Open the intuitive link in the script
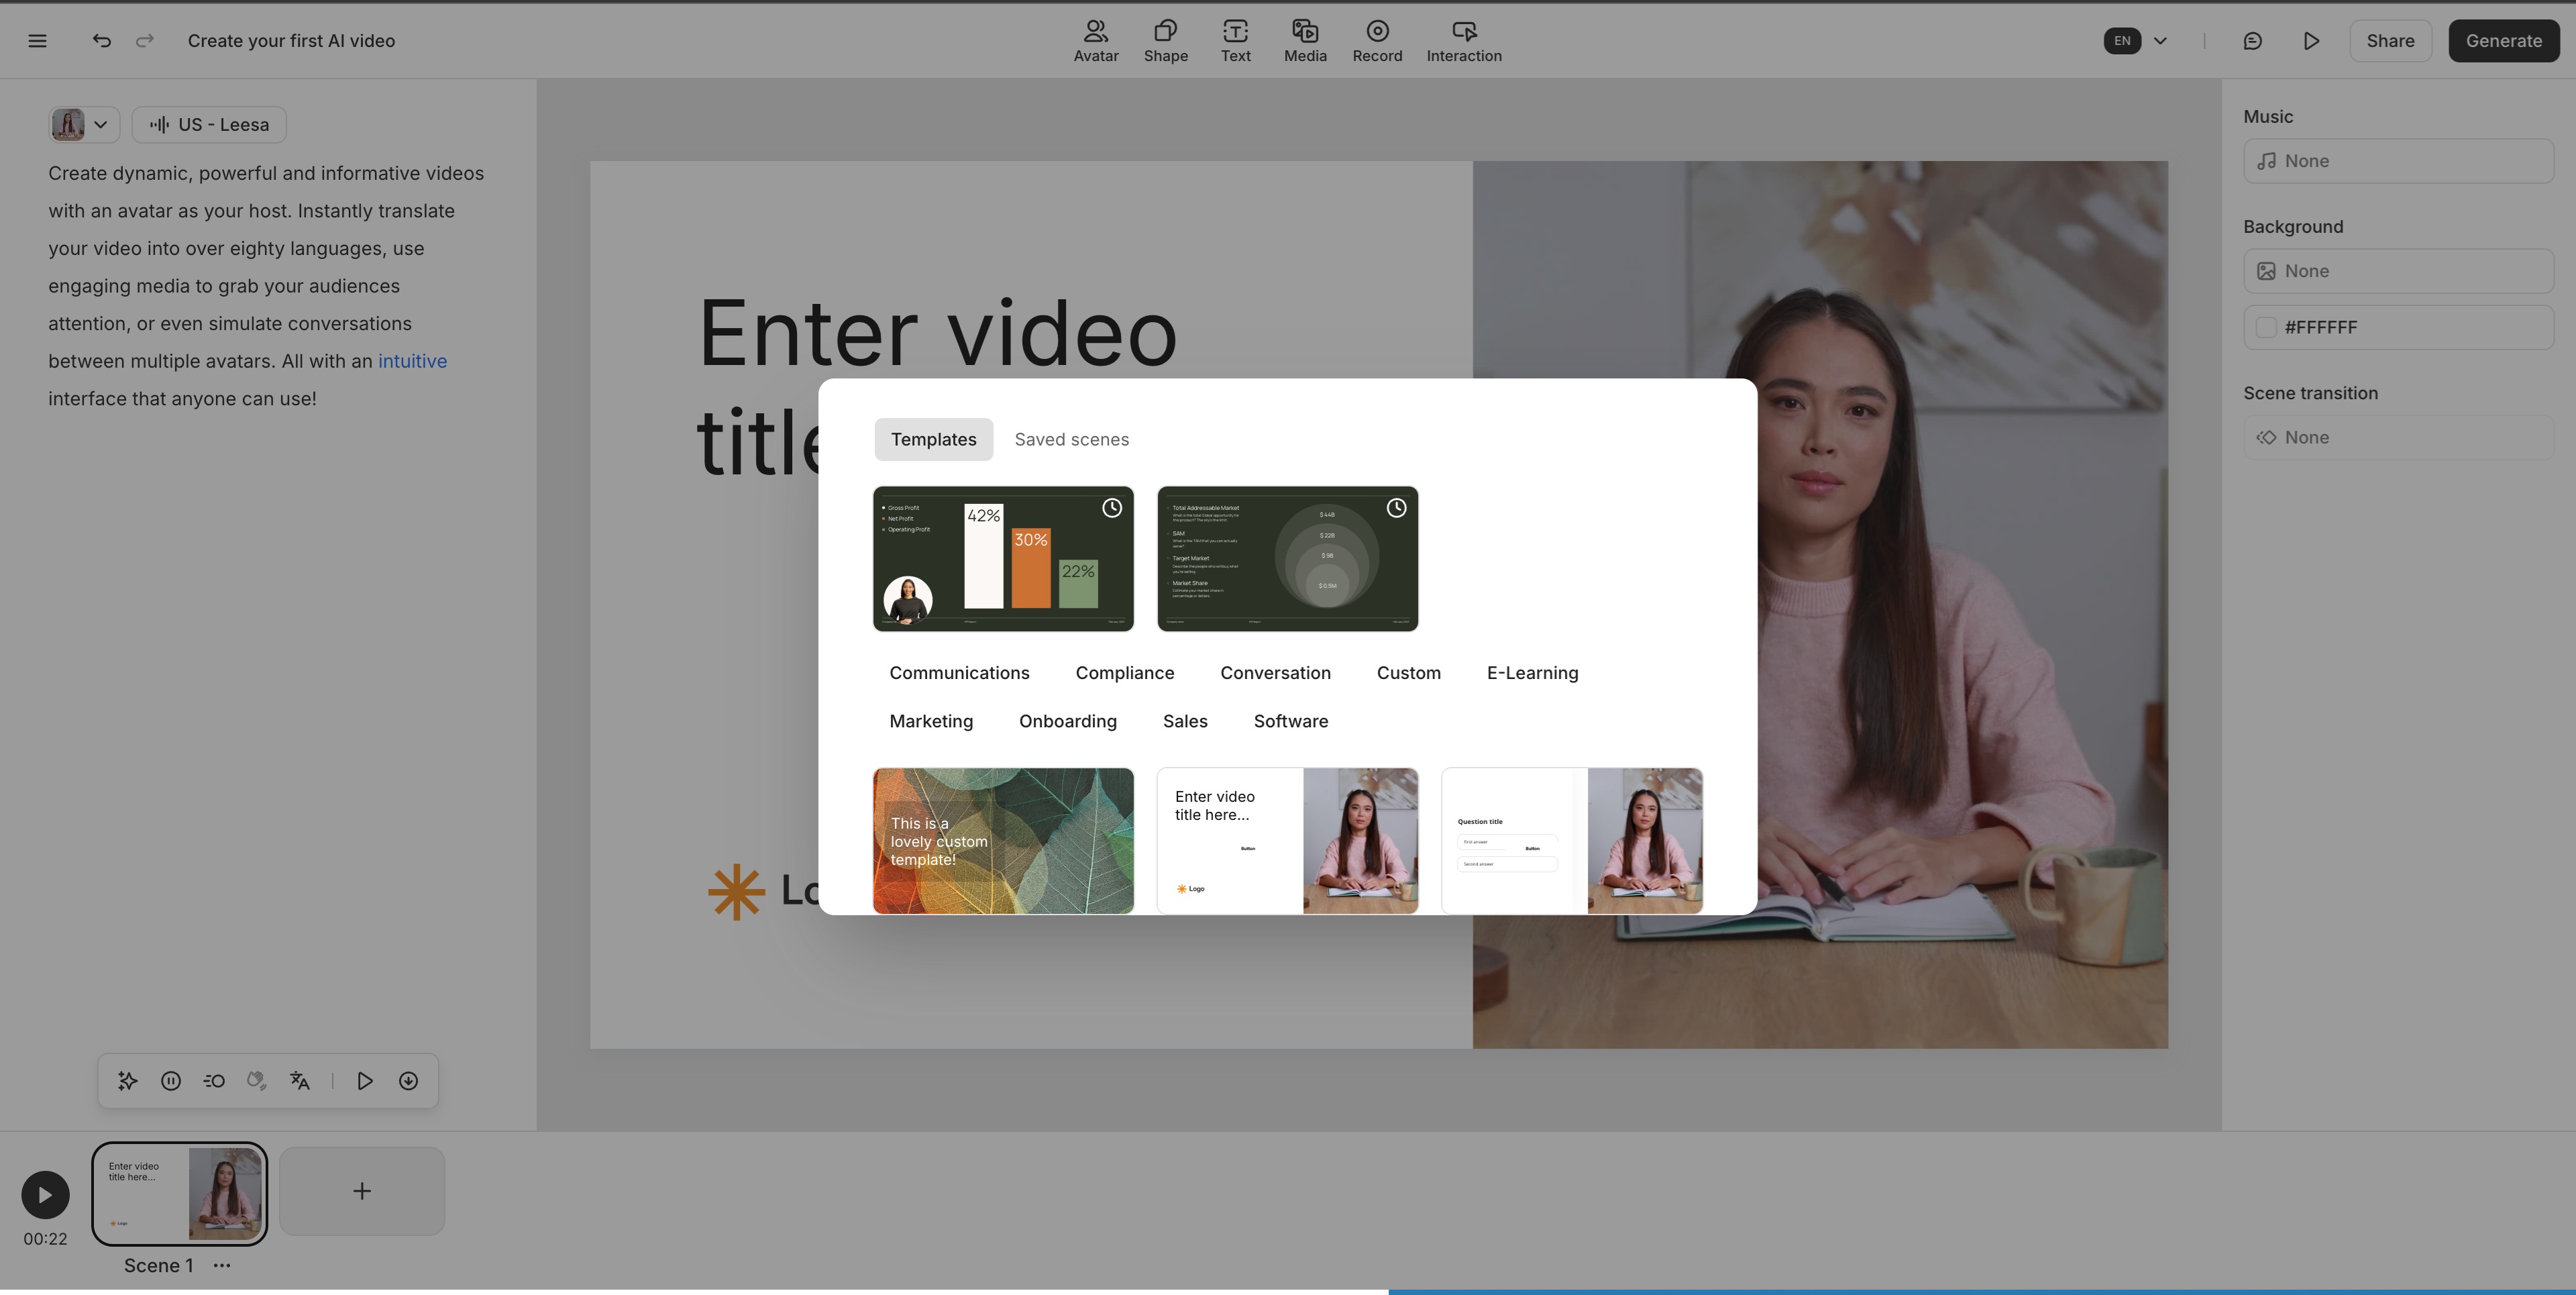Screen dimensions: 2576x1295 tap(411, 360)
